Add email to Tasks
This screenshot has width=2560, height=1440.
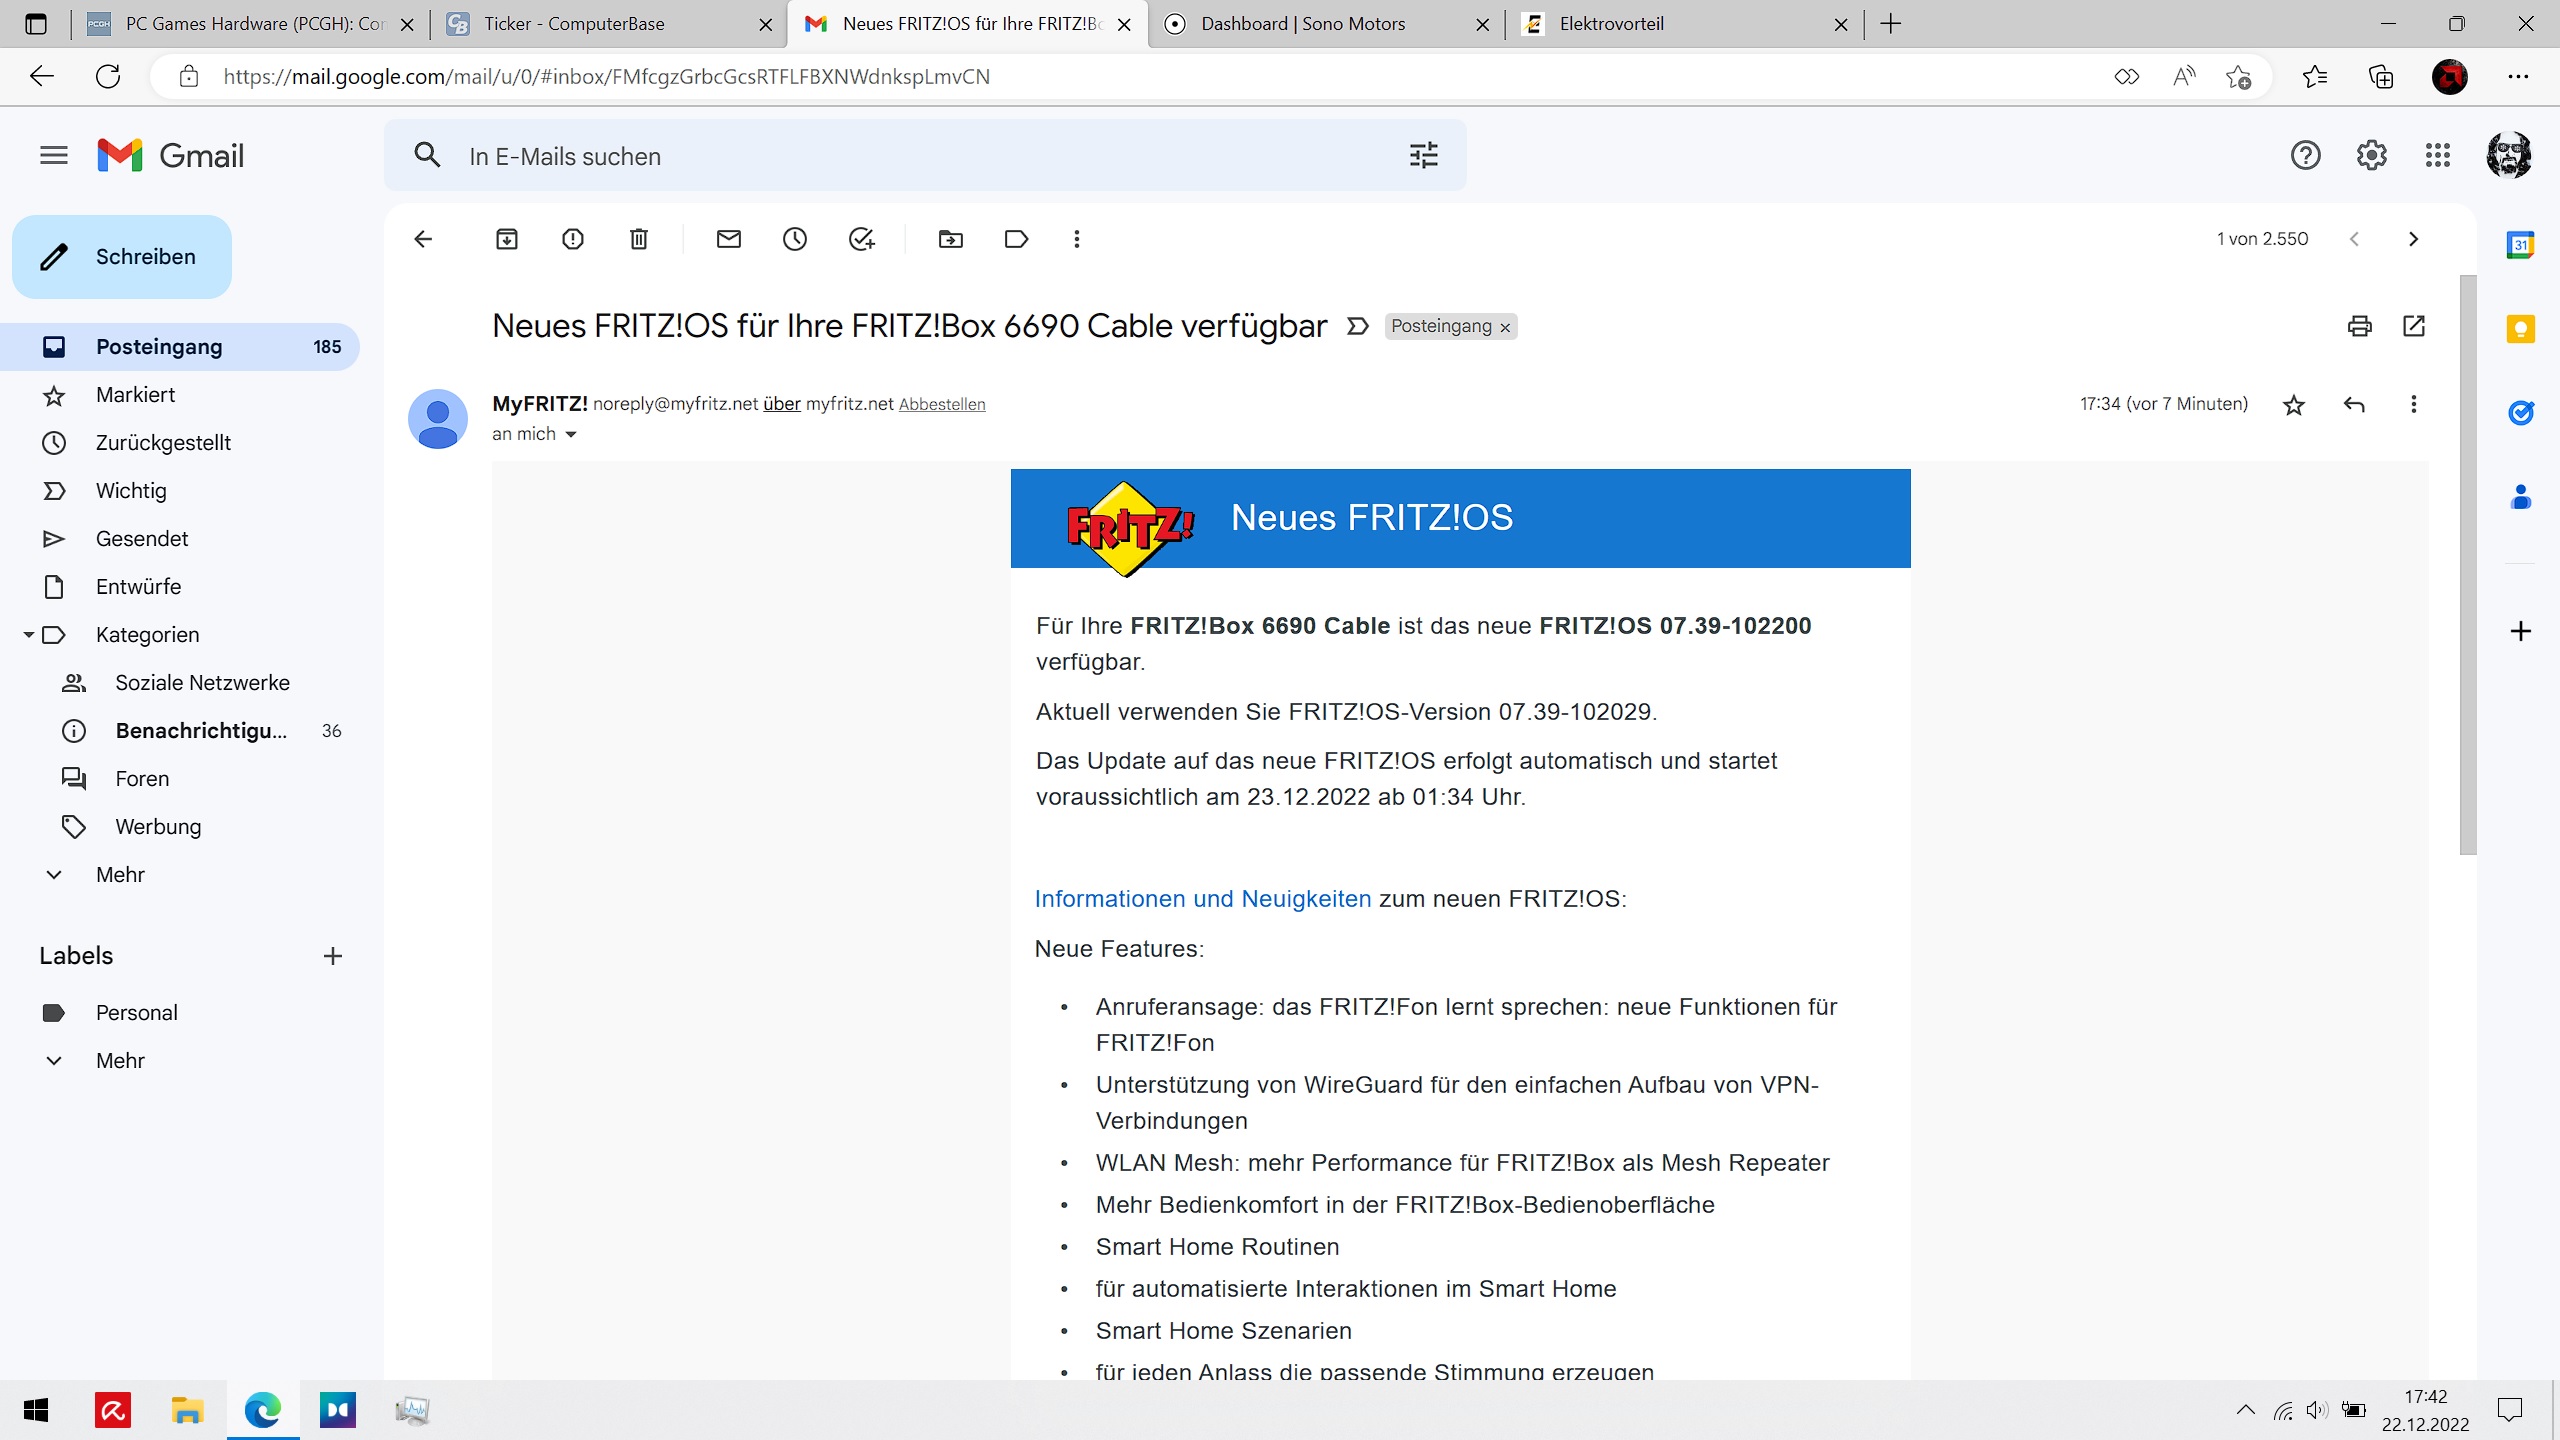pos(861,239)
